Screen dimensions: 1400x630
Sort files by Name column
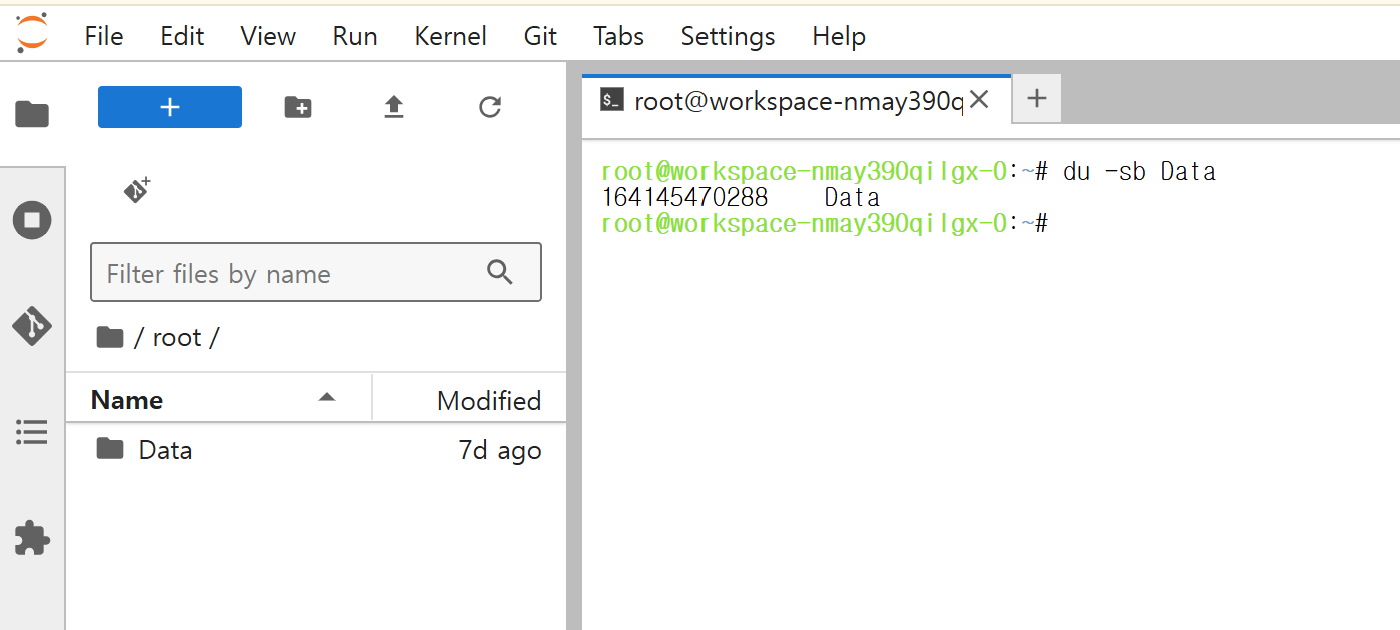tap(219, 400)
